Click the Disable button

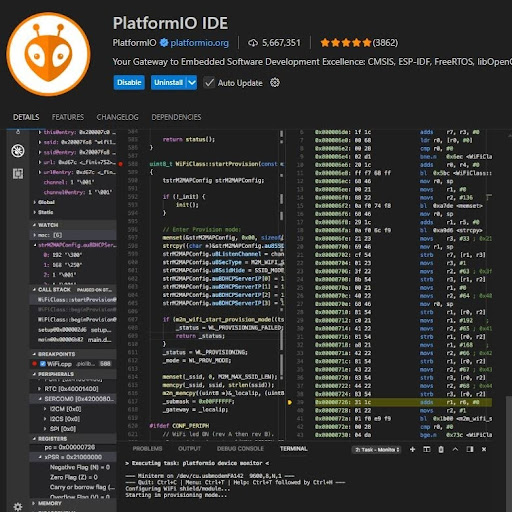click(x=129, y=83)
